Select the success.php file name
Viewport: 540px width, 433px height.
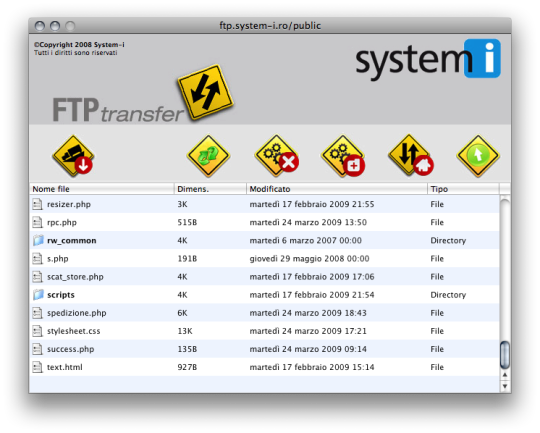70,349
